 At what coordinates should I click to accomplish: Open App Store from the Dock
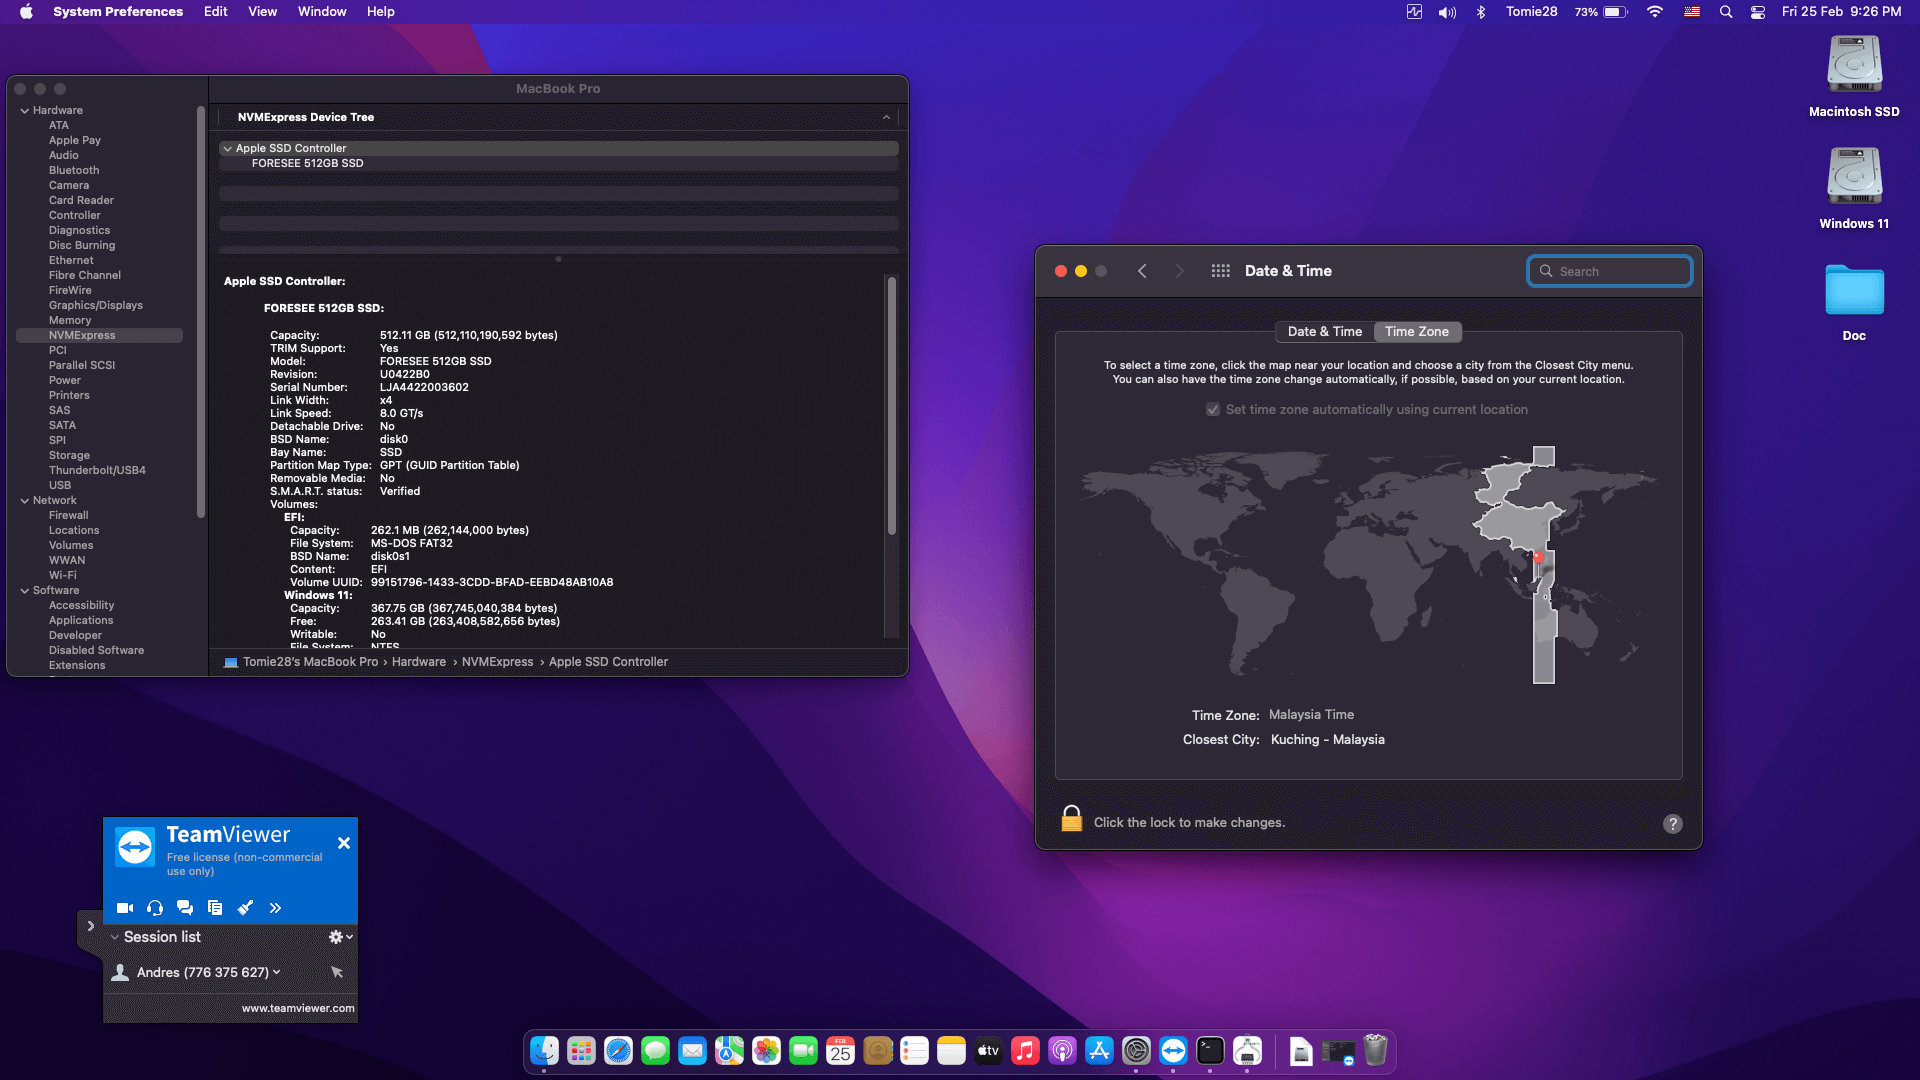[x=1099, y=1051]
